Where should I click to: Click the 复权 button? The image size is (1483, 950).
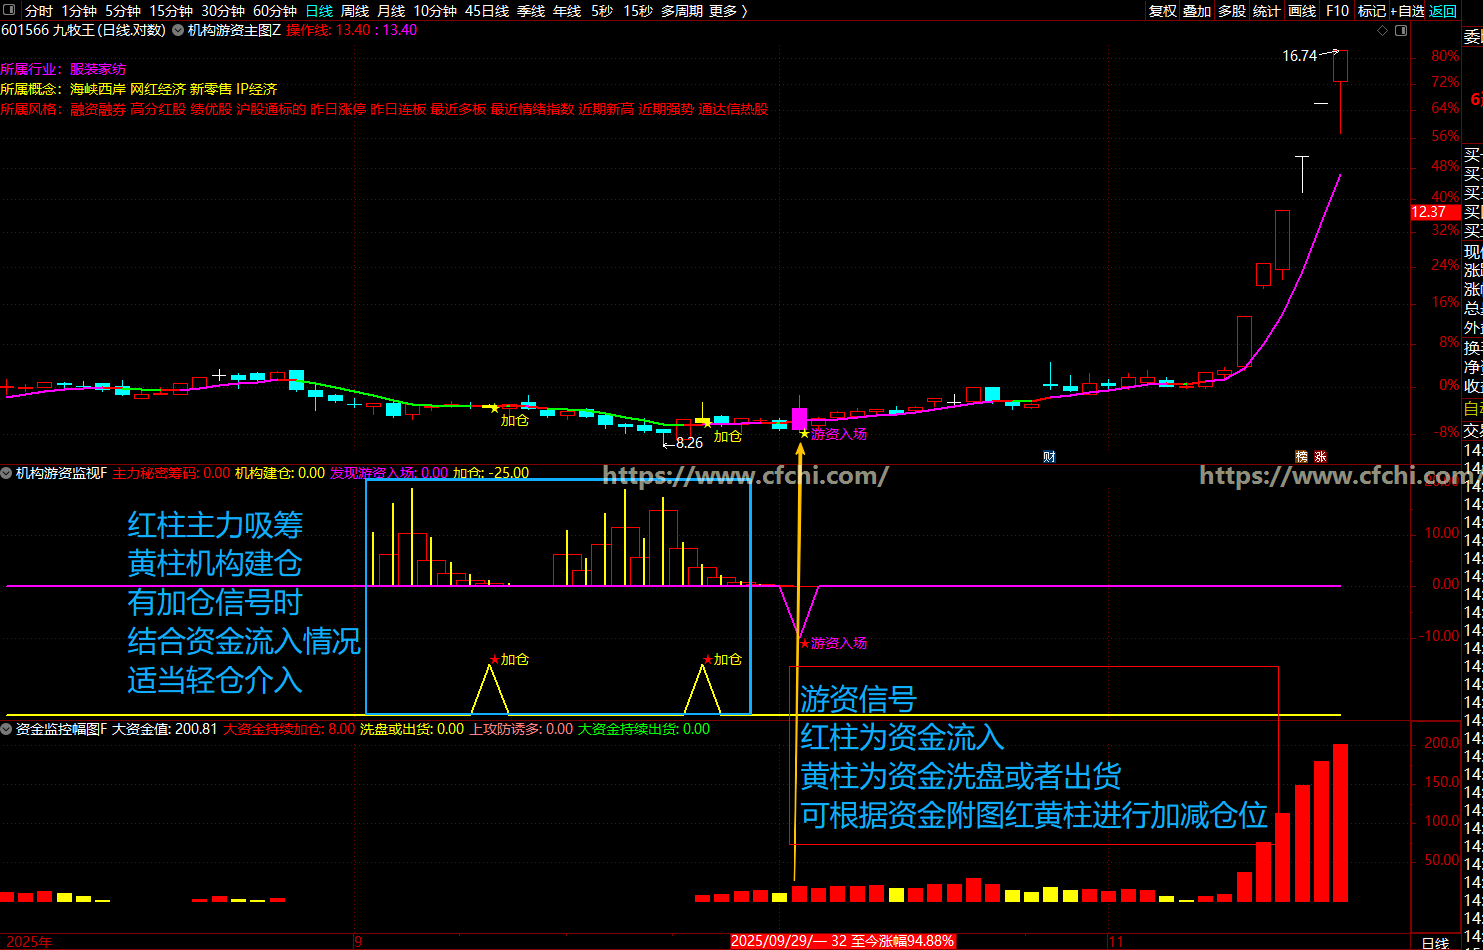(1163, 11)
